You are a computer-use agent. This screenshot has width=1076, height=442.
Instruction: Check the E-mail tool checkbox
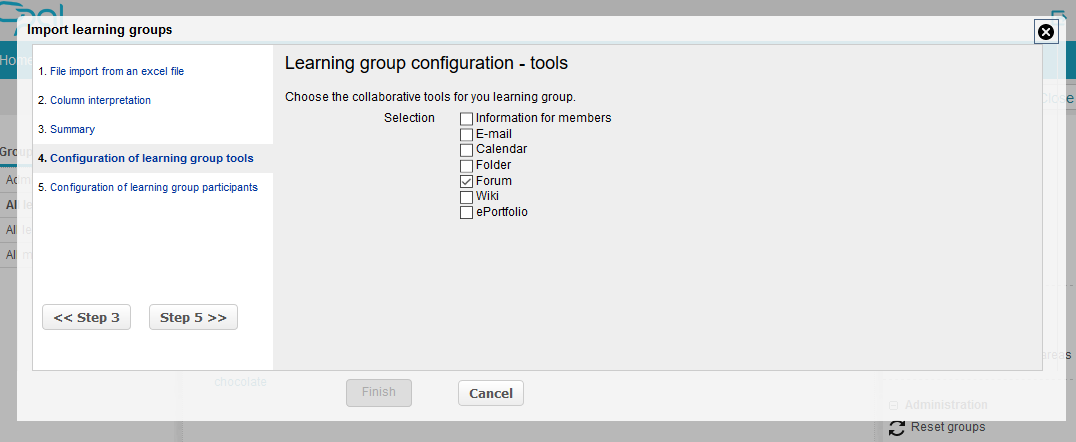[x=466, y=134]
